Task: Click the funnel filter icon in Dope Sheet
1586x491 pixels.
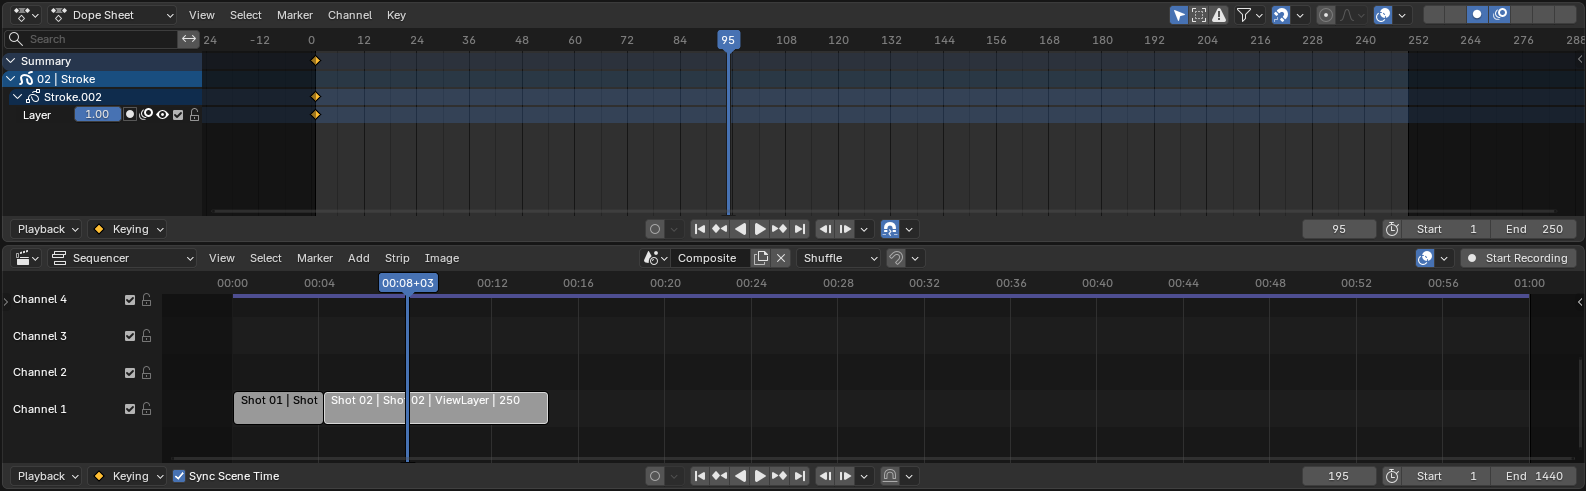Action: [1244, 15]
